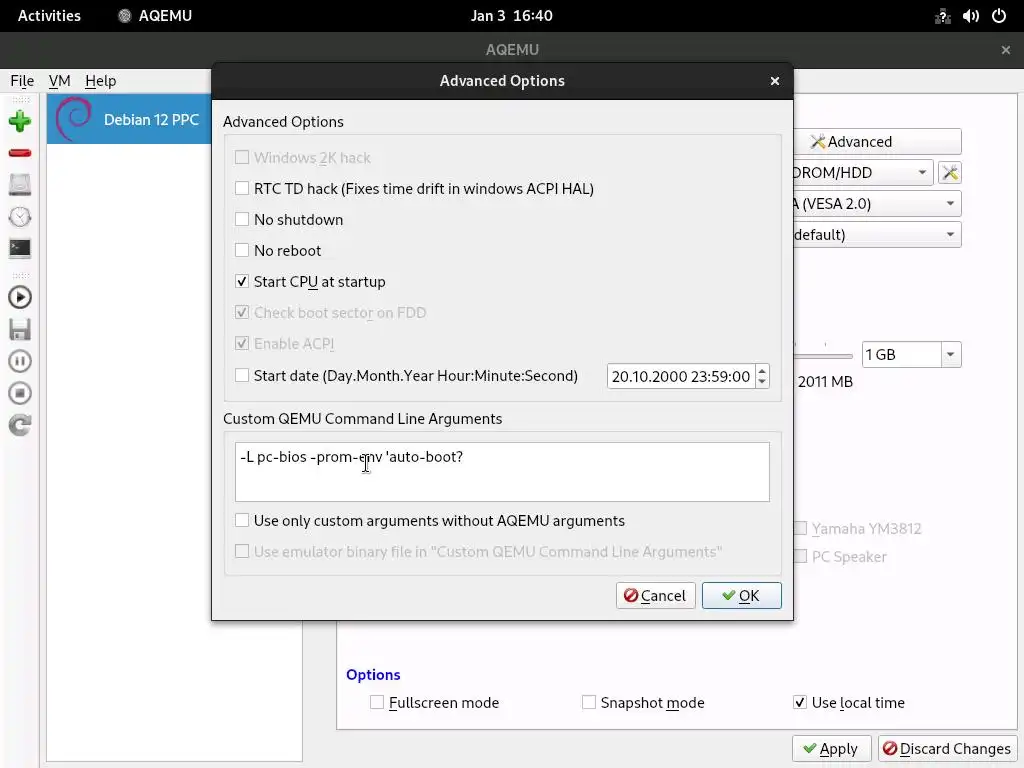Click the memory size slider track
Image resolution: width=1024 pixels, height=768 pixels.
coord(823,356)
